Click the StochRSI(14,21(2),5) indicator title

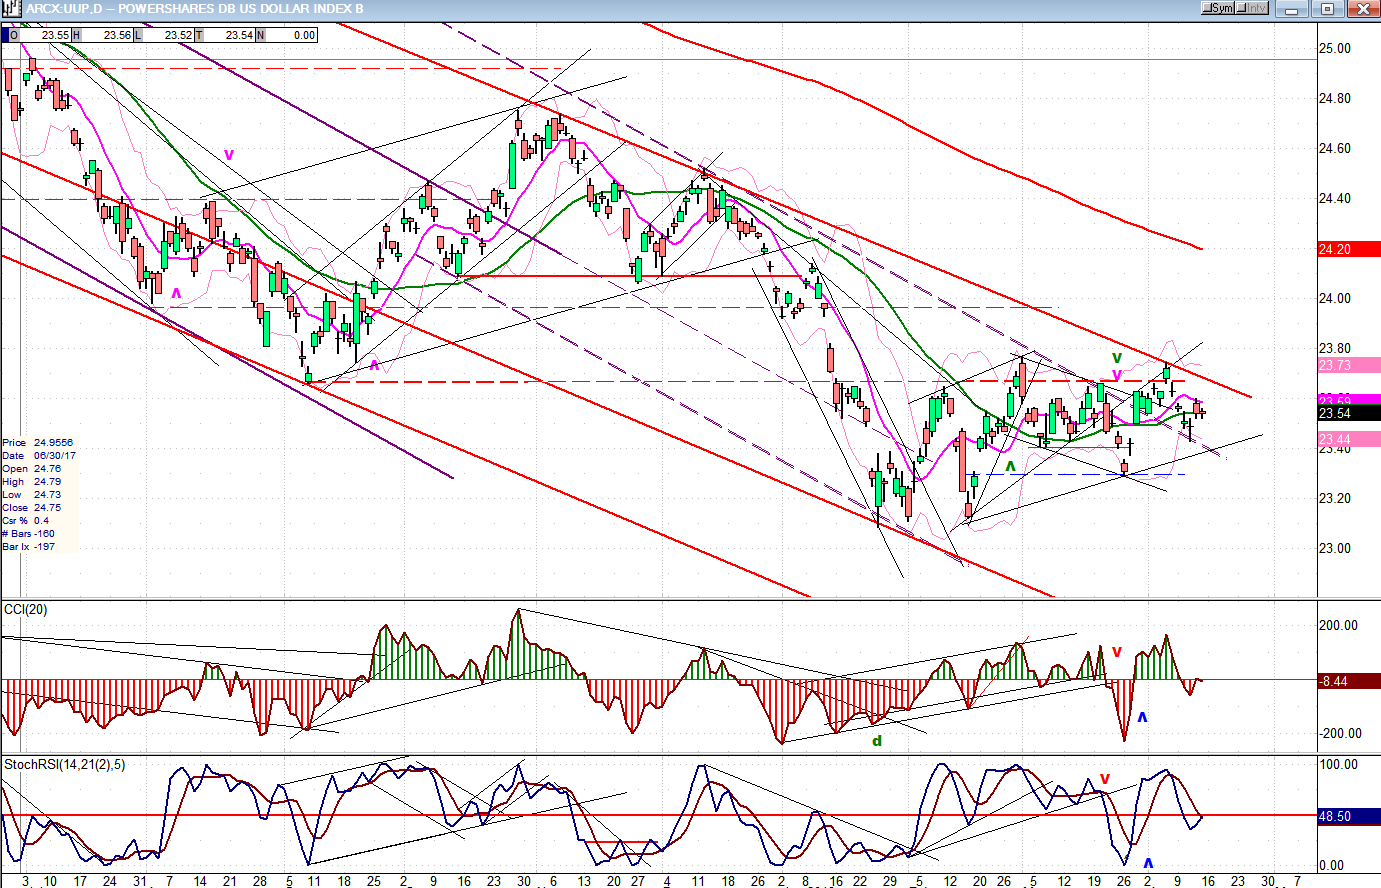[65, 764]
